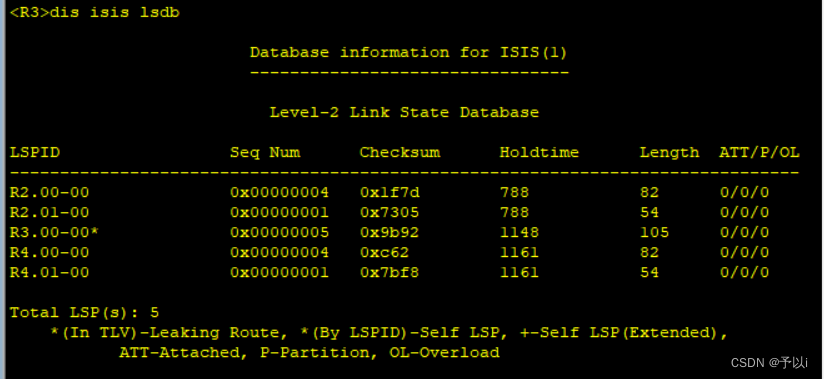Image resolution: width=824 pixels, height=379 pixels.
Task: Click holdtime 1161 in the R4.00-00 row
Action: pos(519,253)
